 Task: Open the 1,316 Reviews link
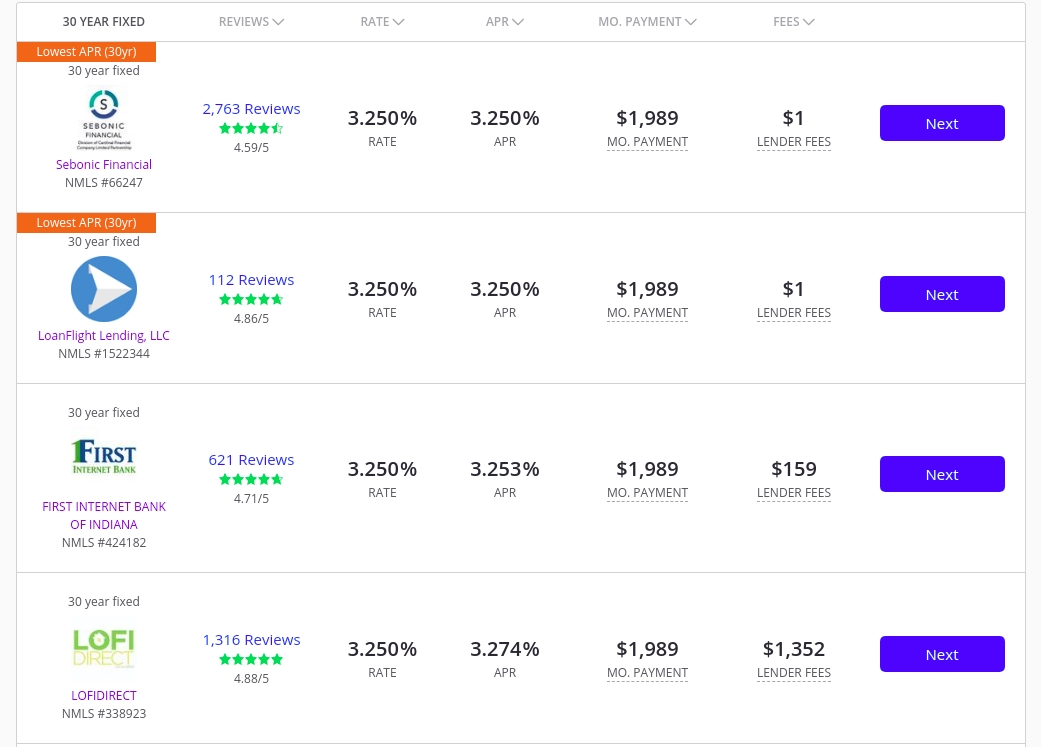click(251, 640)
